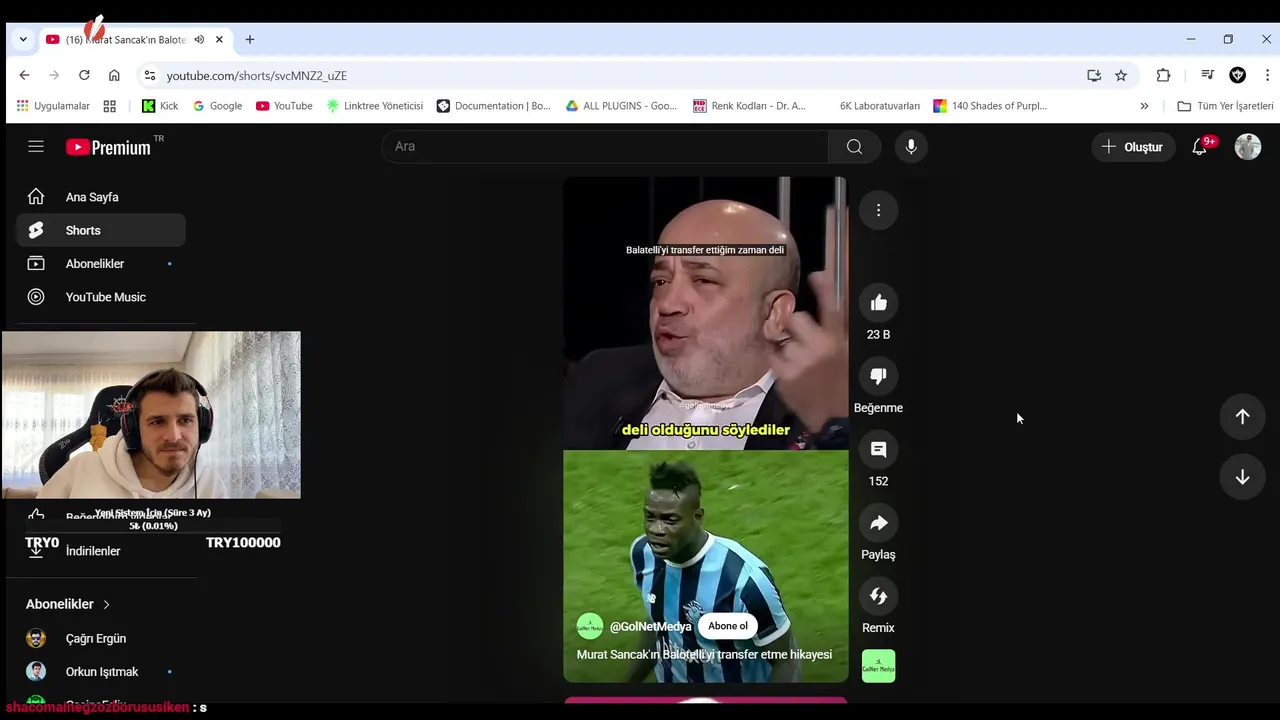Open the @GolNetMedya channel link

[650, 627]
